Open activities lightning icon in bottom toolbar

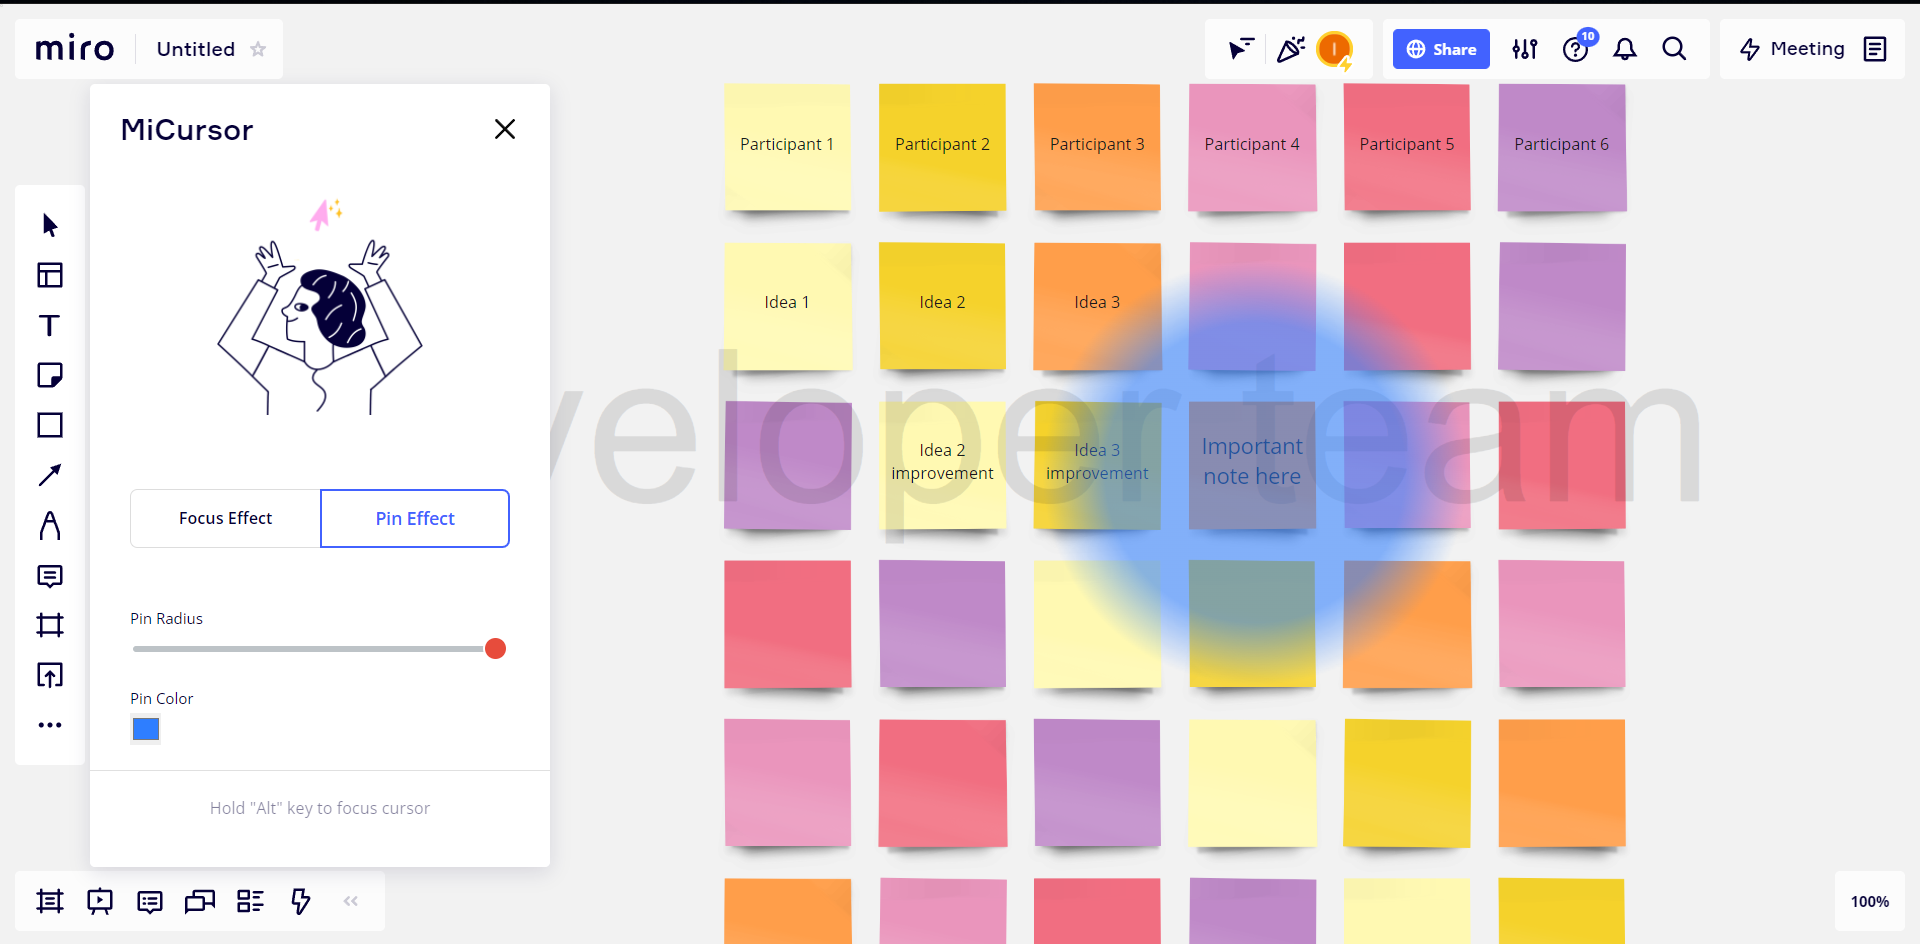coord(301,901)
